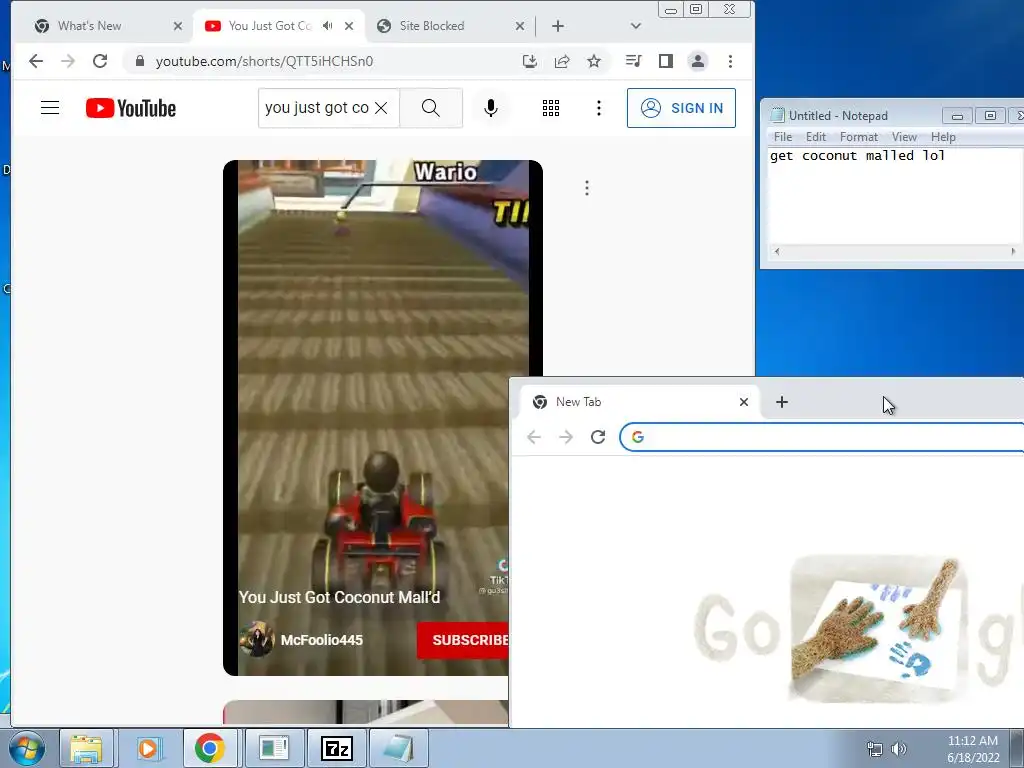Viewport: 1024px width, 768px height.
Task: Switch to Chrome via taskbar icon
Action: [210, 748]
